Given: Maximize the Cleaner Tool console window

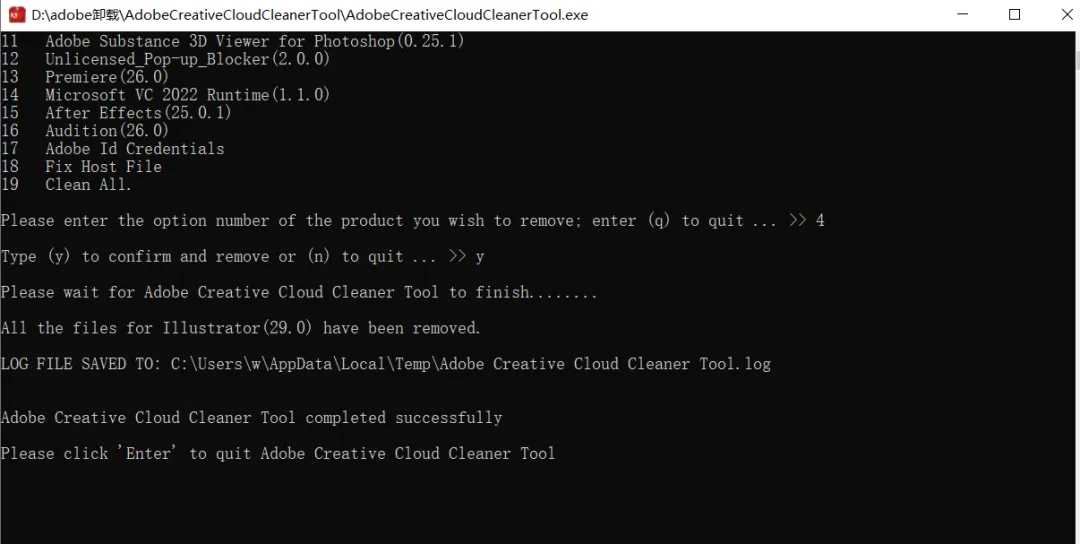Looking at the screenshot, I should coord(1014,14).
